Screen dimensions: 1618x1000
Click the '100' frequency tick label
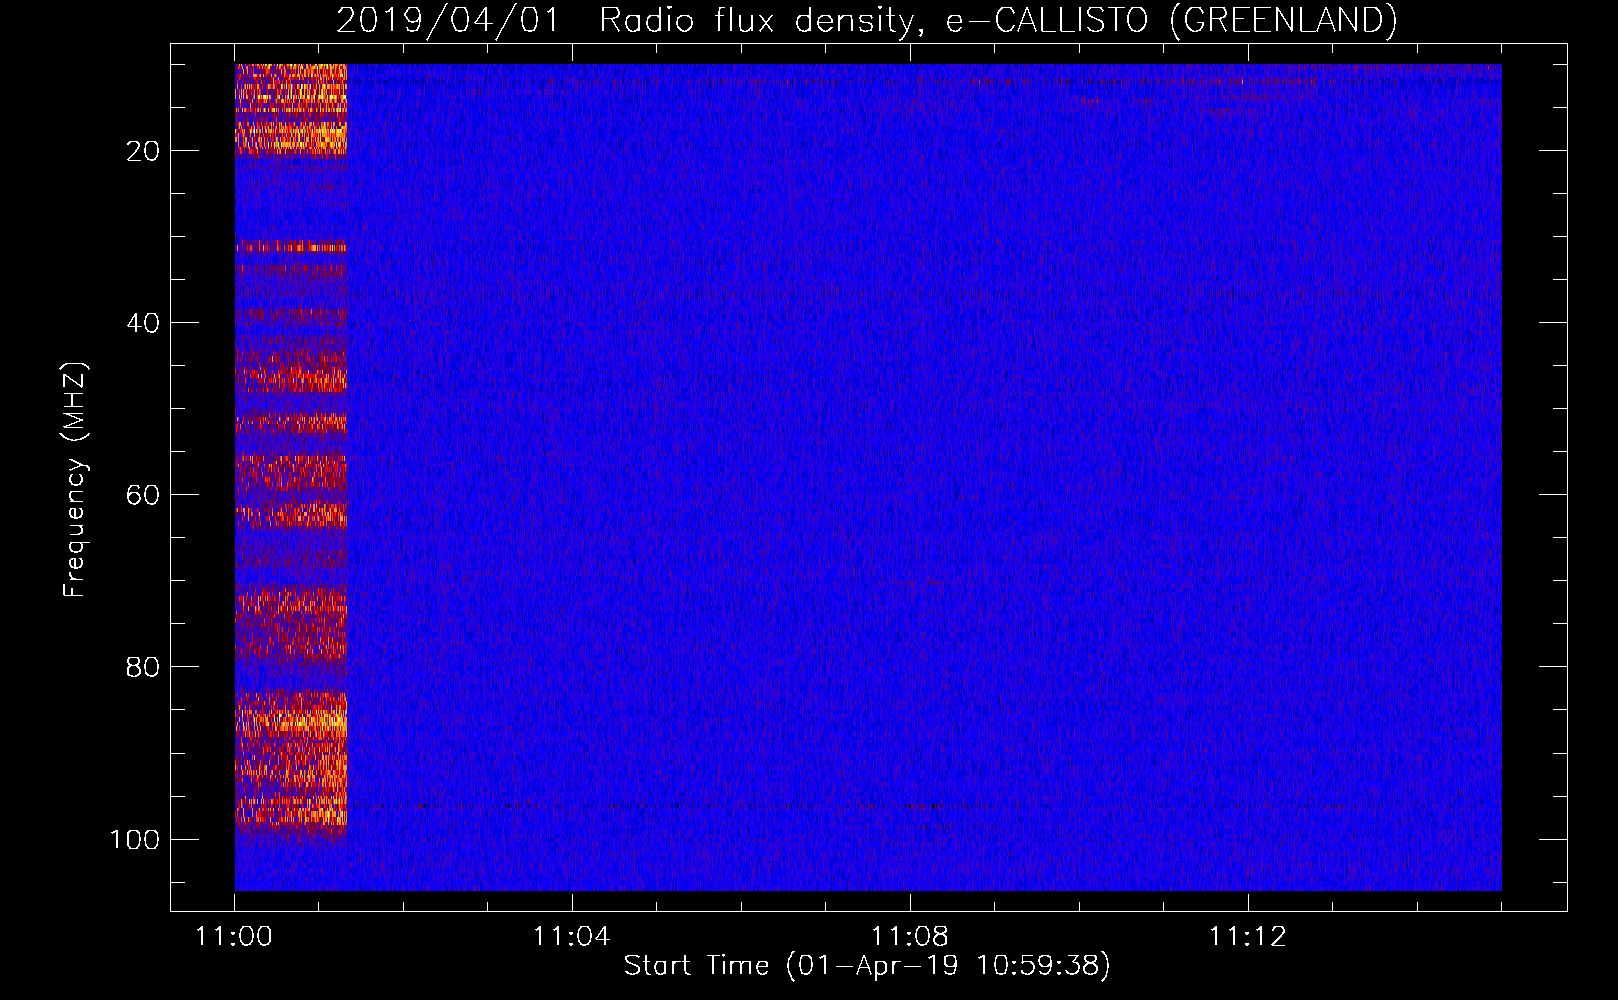tap(135, 839)
